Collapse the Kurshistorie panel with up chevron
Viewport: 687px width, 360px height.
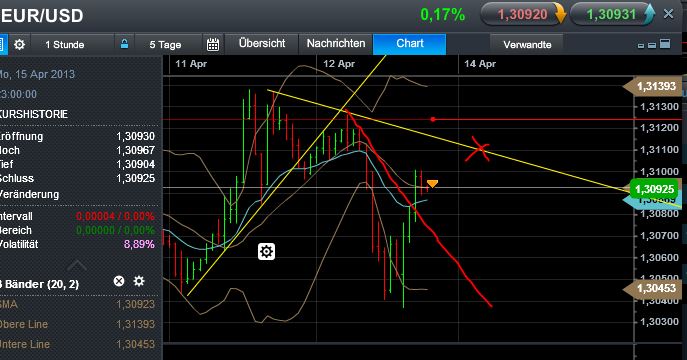(77, 265)
